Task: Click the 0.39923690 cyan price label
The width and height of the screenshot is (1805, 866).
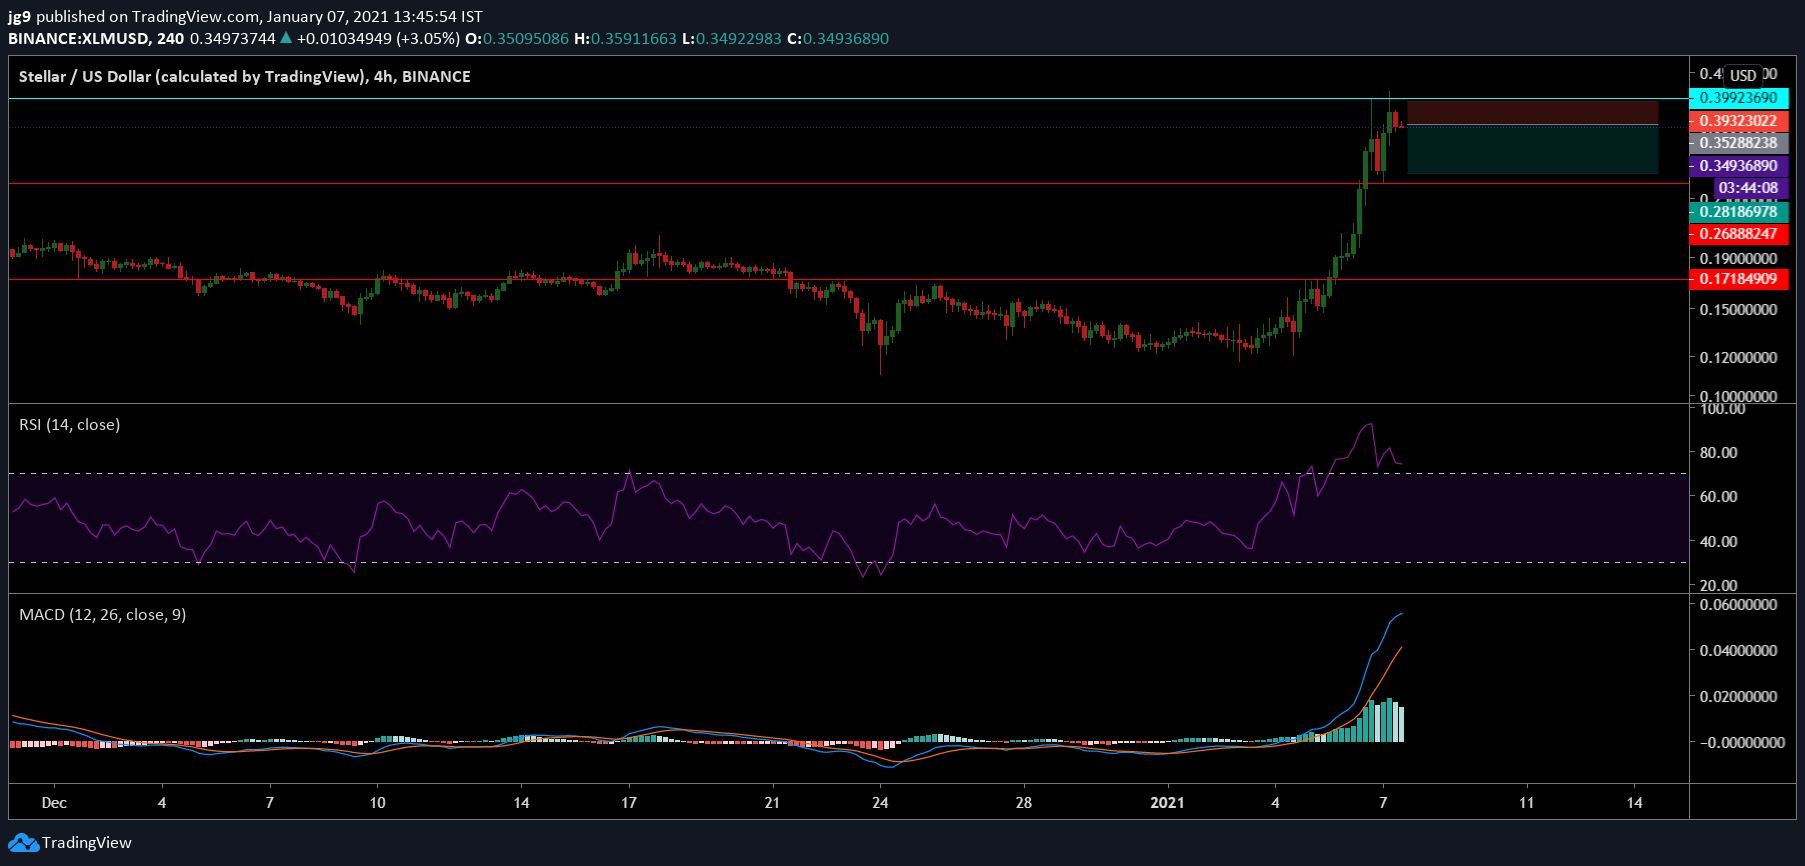Action: [1738, 98]
